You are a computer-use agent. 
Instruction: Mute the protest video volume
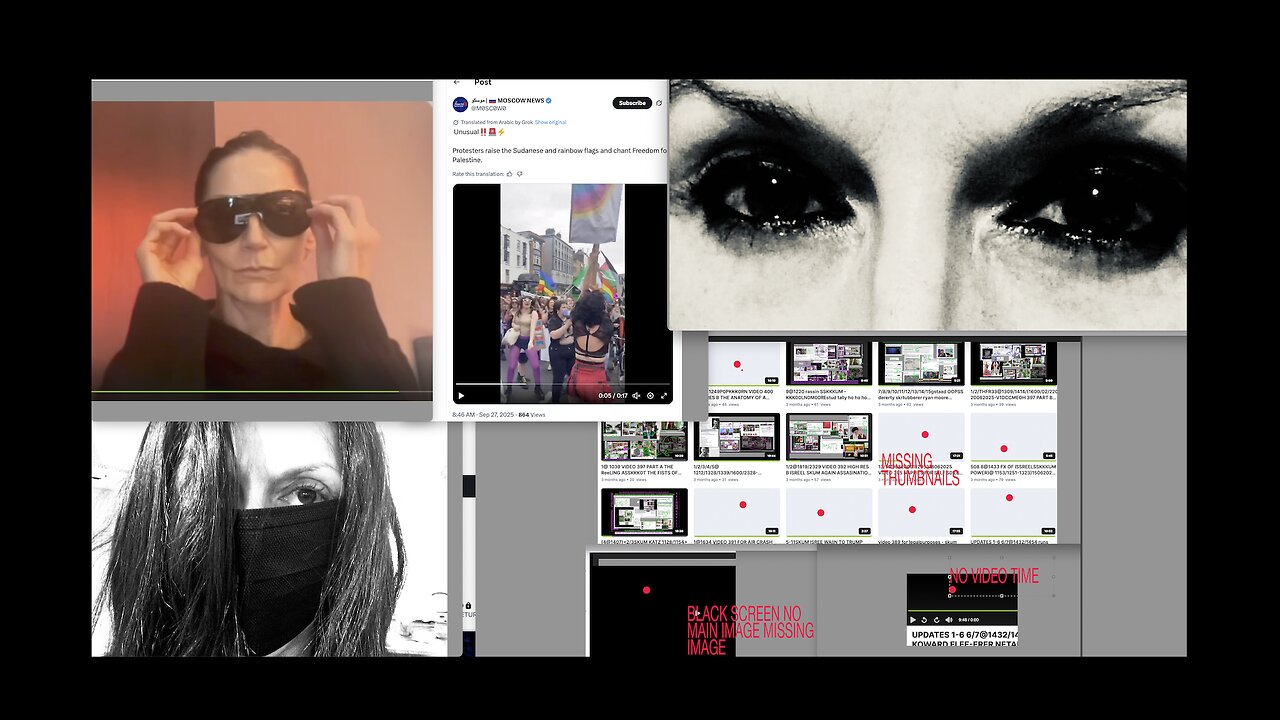click(x=636, y=396)
